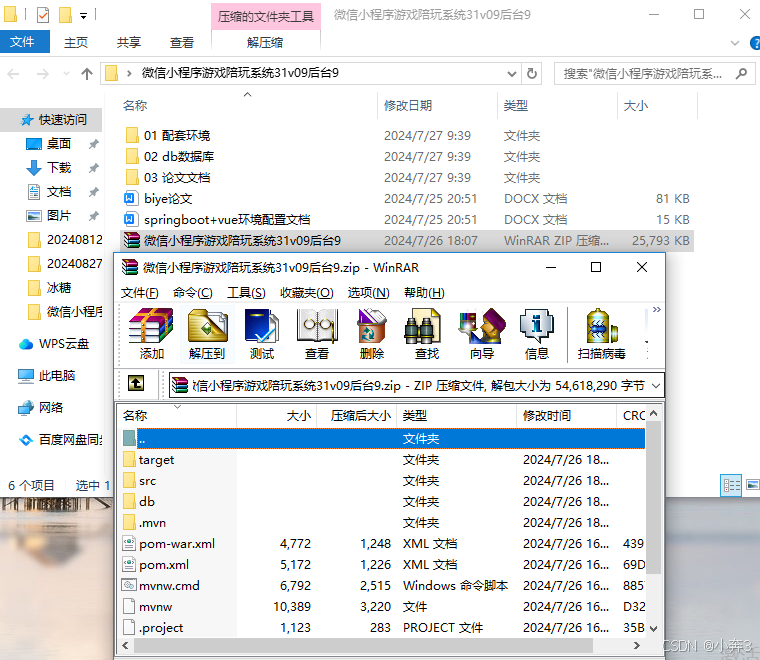This screenshot has height=660, width=760.
Task: Click the Explorer refresh button
Action: [532, 74]
